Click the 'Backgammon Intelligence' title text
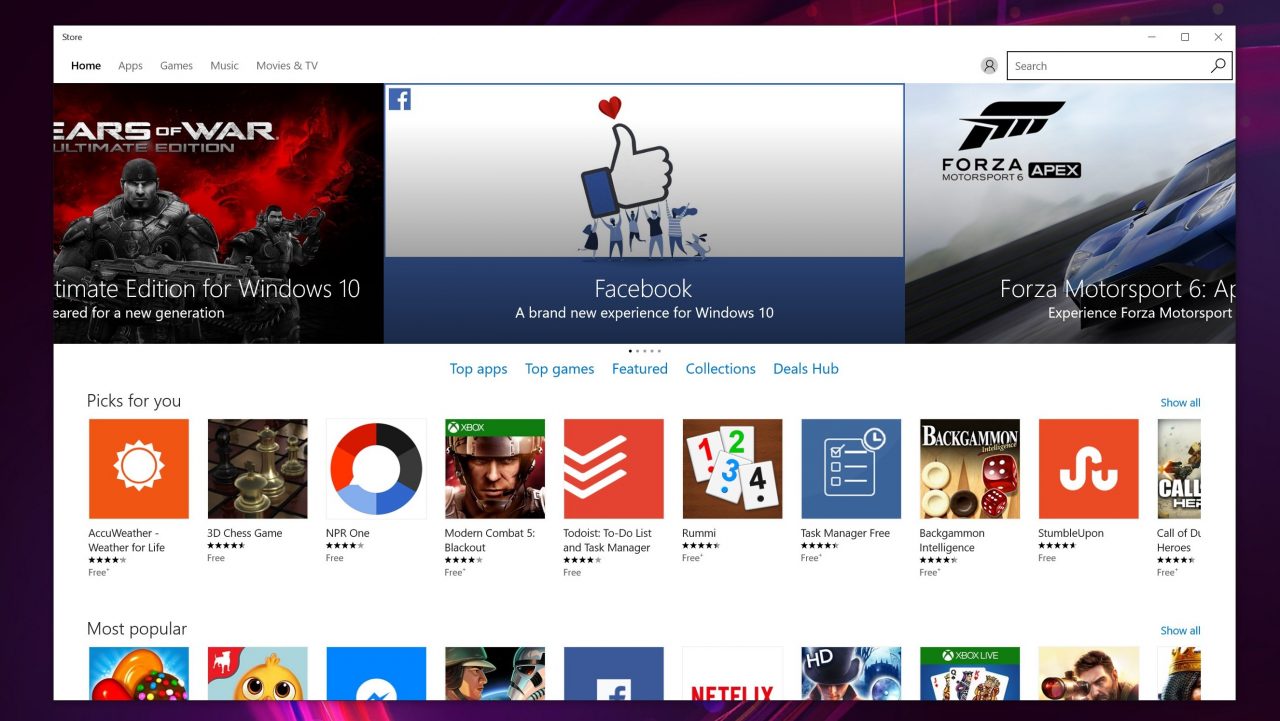Viewport: 1280px width, 721px height. click(x=952, y=540)
